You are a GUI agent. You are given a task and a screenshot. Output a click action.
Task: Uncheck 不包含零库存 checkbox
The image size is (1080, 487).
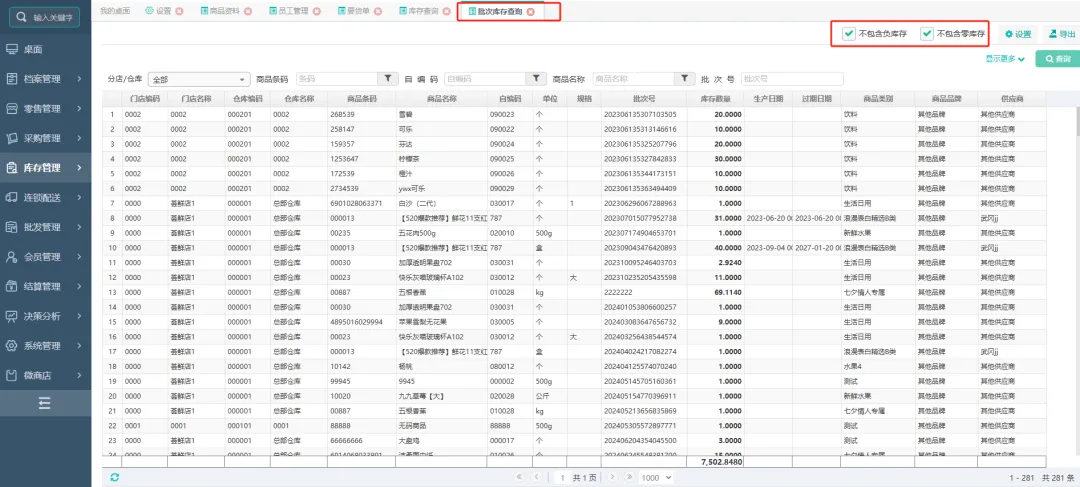927,34
